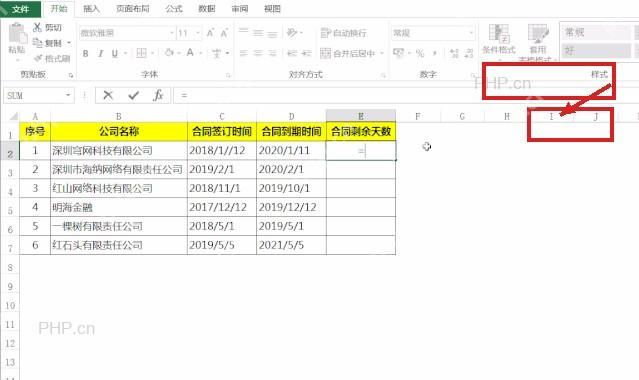
Task: Expand the Font group dialog launcher
Action: 228,75
